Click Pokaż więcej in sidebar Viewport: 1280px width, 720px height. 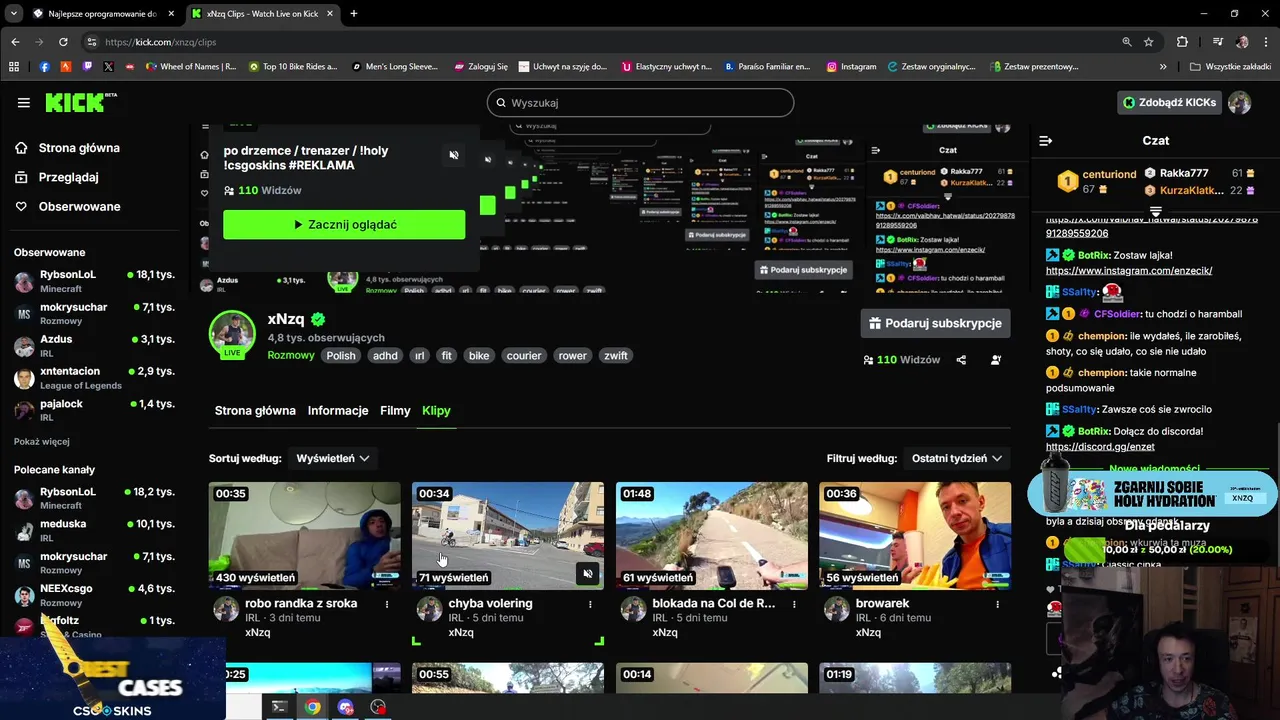coord(42,441)
